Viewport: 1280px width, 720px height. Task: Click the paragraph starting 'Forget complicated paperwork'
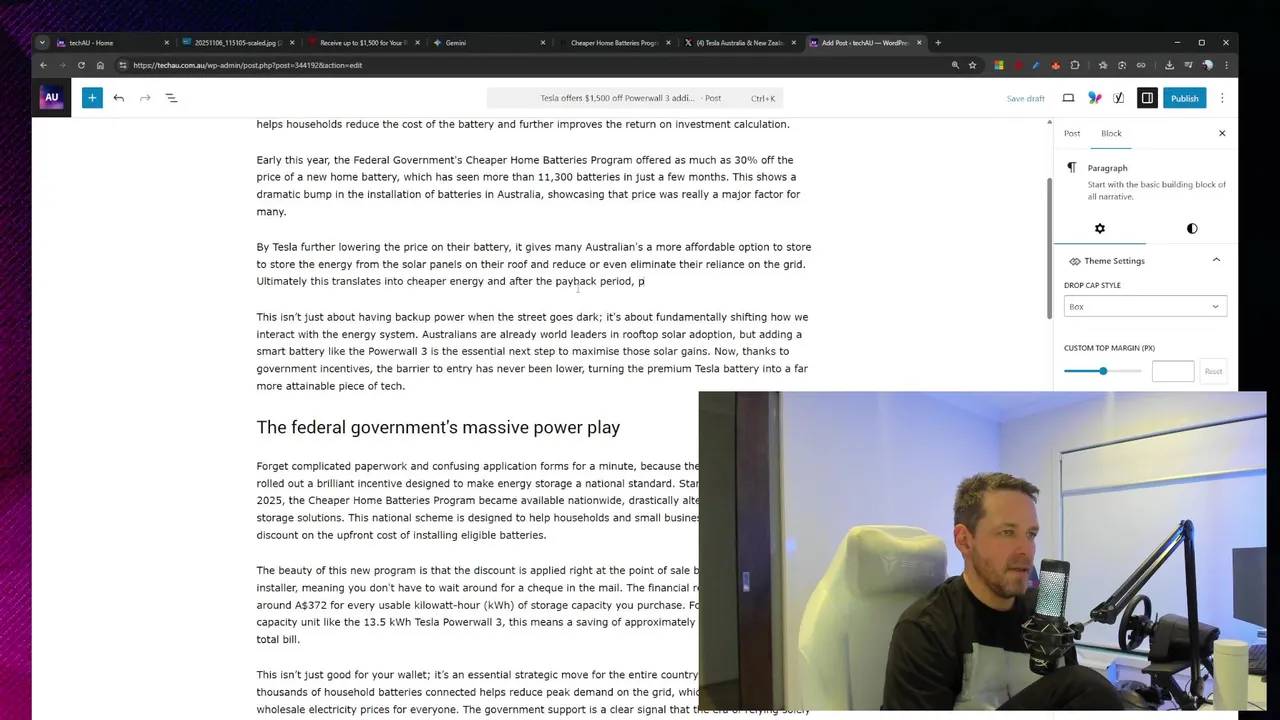click(478, 500)
